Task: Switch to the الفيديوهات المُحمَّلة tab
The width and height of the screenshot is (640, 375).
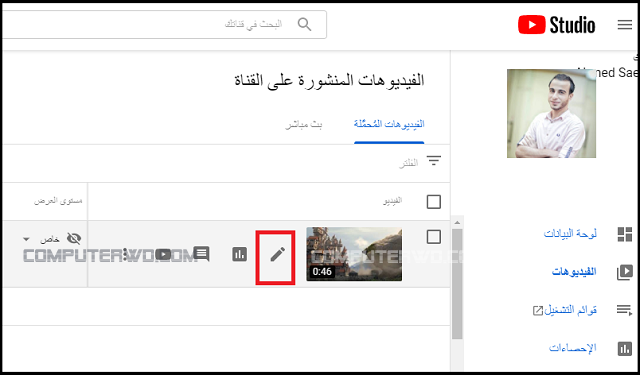Action: point(389,124)
